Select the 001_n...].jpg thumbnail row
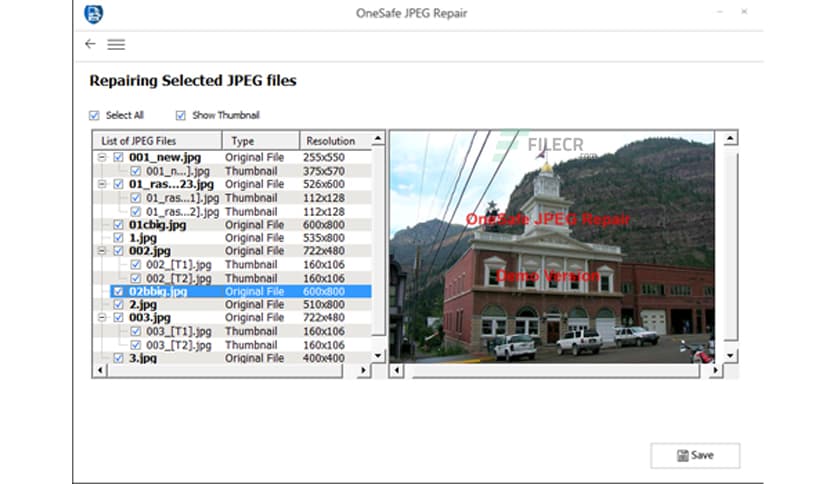This screenshot has height=484, width=836. (x=232, y=171)
